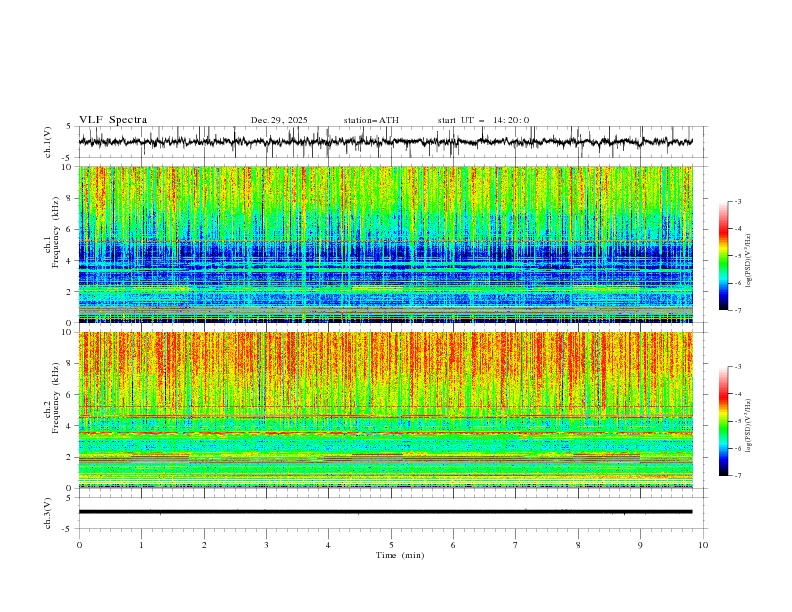Click the 'start UT = 14:20:0' text
Image resolution: width=792 pixels, height=612 pixels.
click(x=483, y=120)
